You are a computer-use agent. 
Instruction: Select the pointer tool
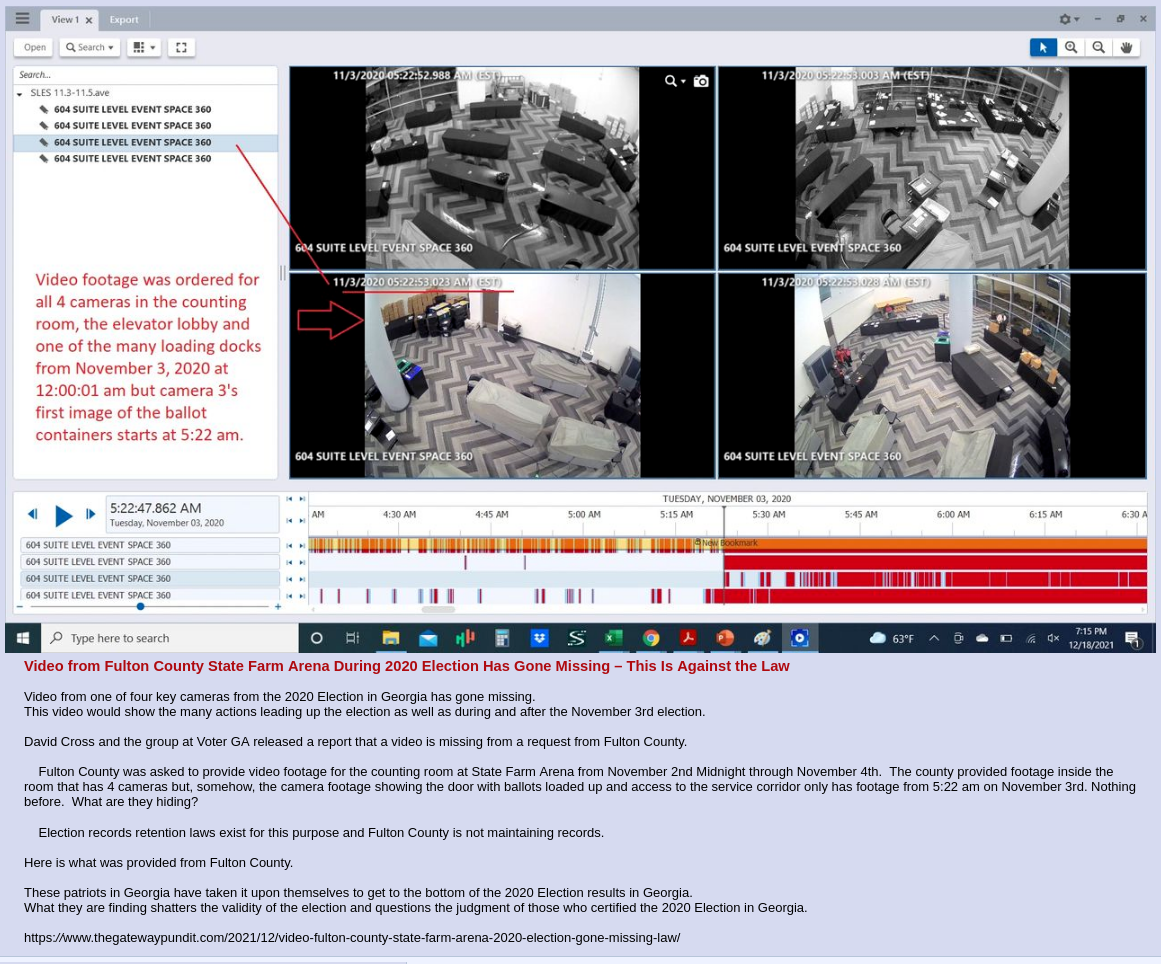tap(1043, 47)
